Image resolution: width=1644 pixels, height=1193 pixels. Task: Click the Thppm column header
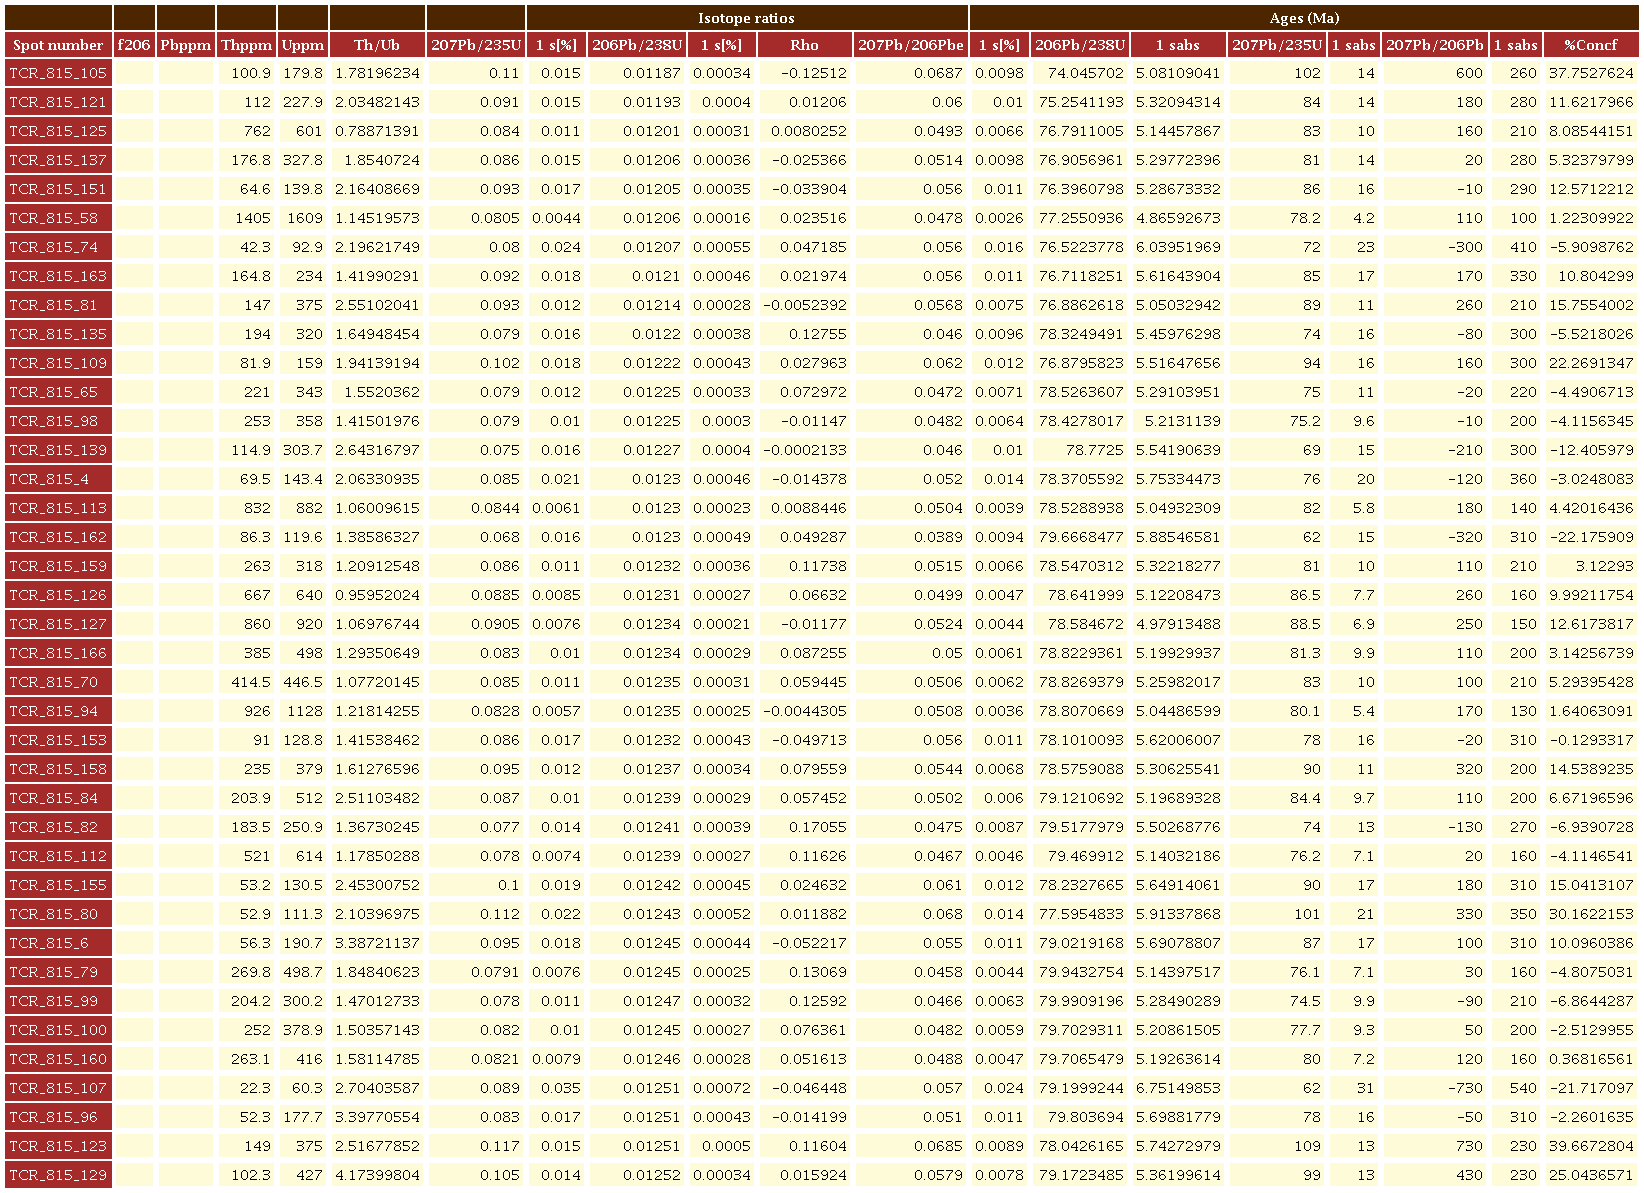[246, 45]
